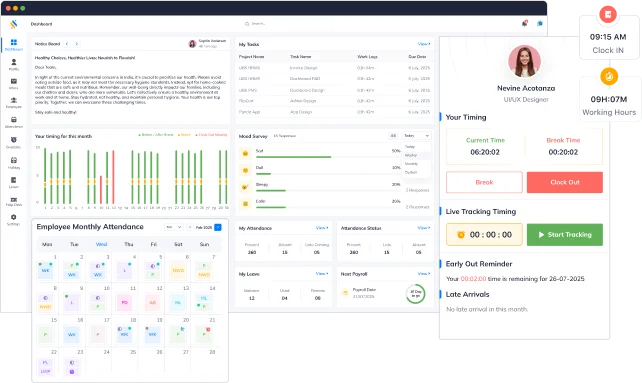Click the 00:00:00 live tracking timer
This screenshot has width=642, height=383.
tap(484, 235)
